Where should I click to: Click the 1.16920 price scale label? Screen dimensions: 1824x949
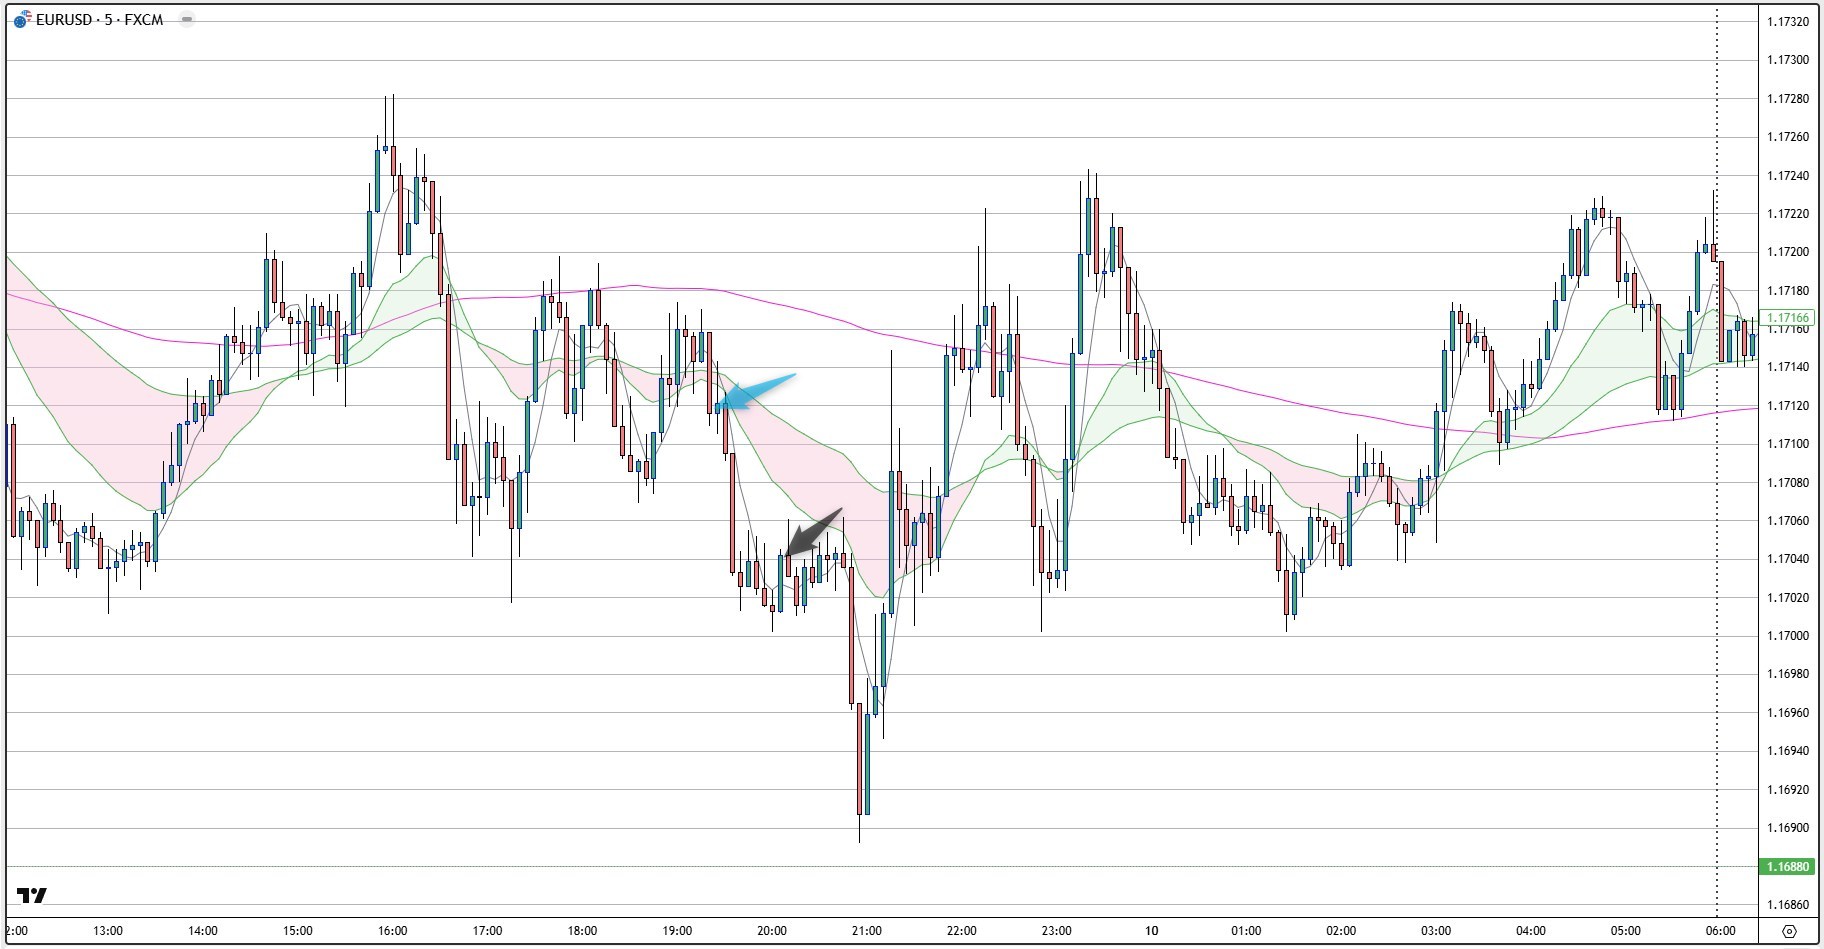tap(1788, 790)
